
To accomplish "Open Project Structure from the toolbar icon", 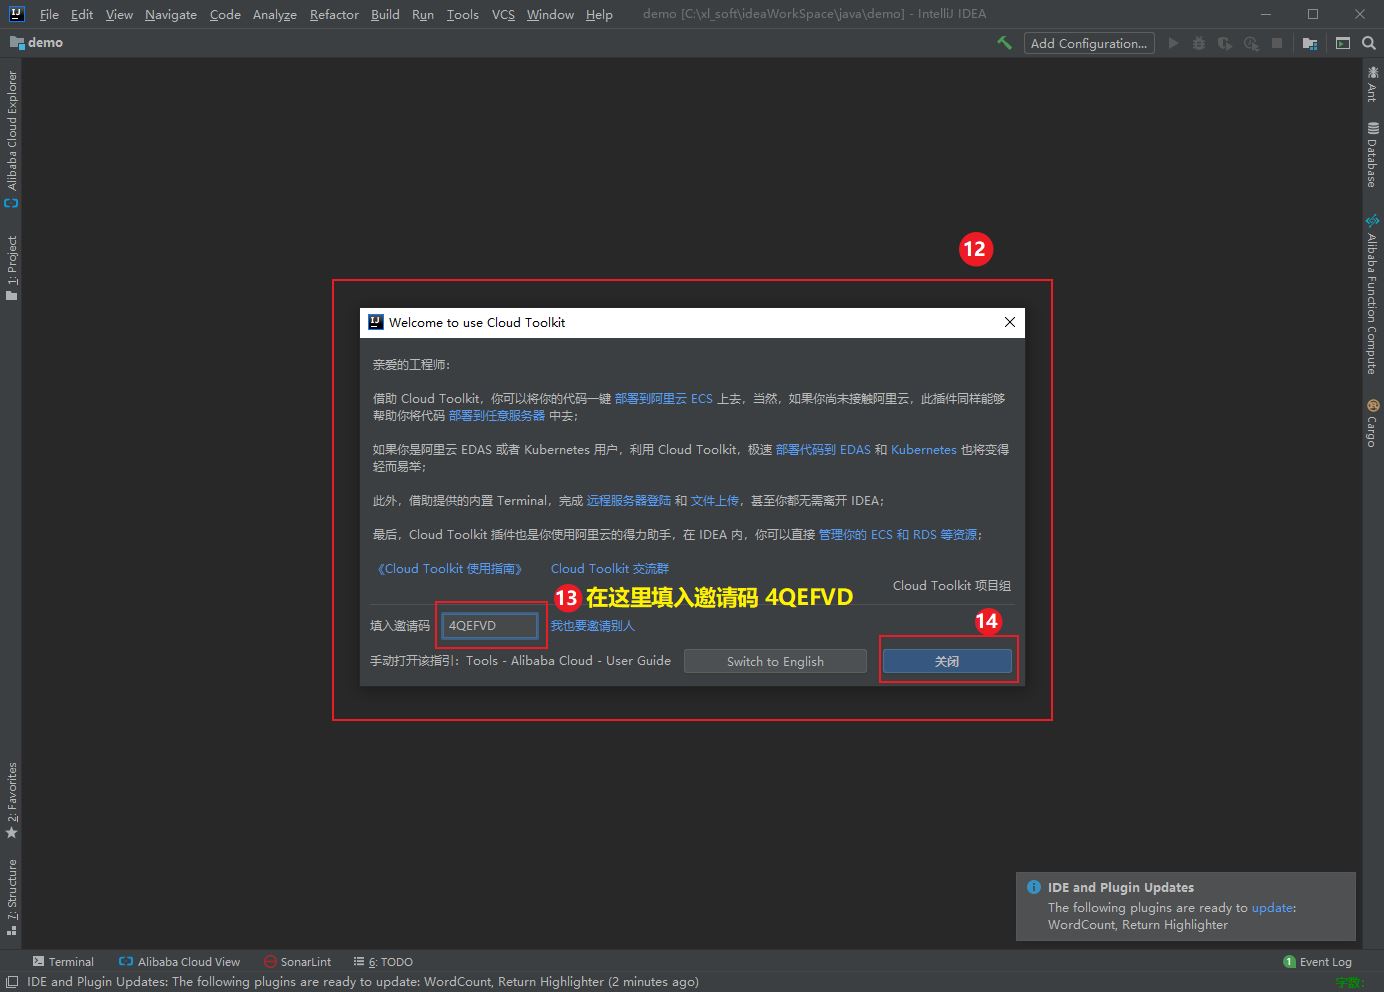I will pos(1310,43).
